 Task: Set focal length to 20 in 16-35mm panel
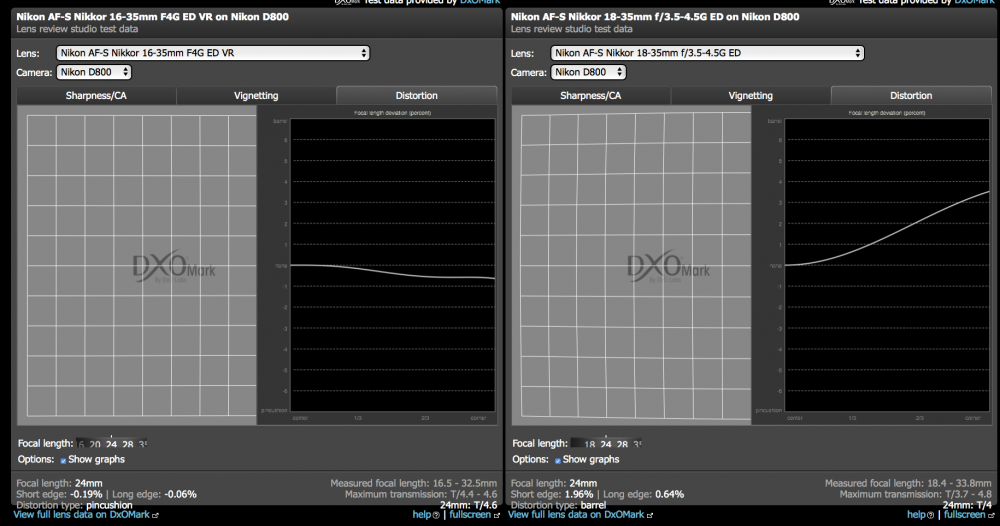(x=95, y=444)
